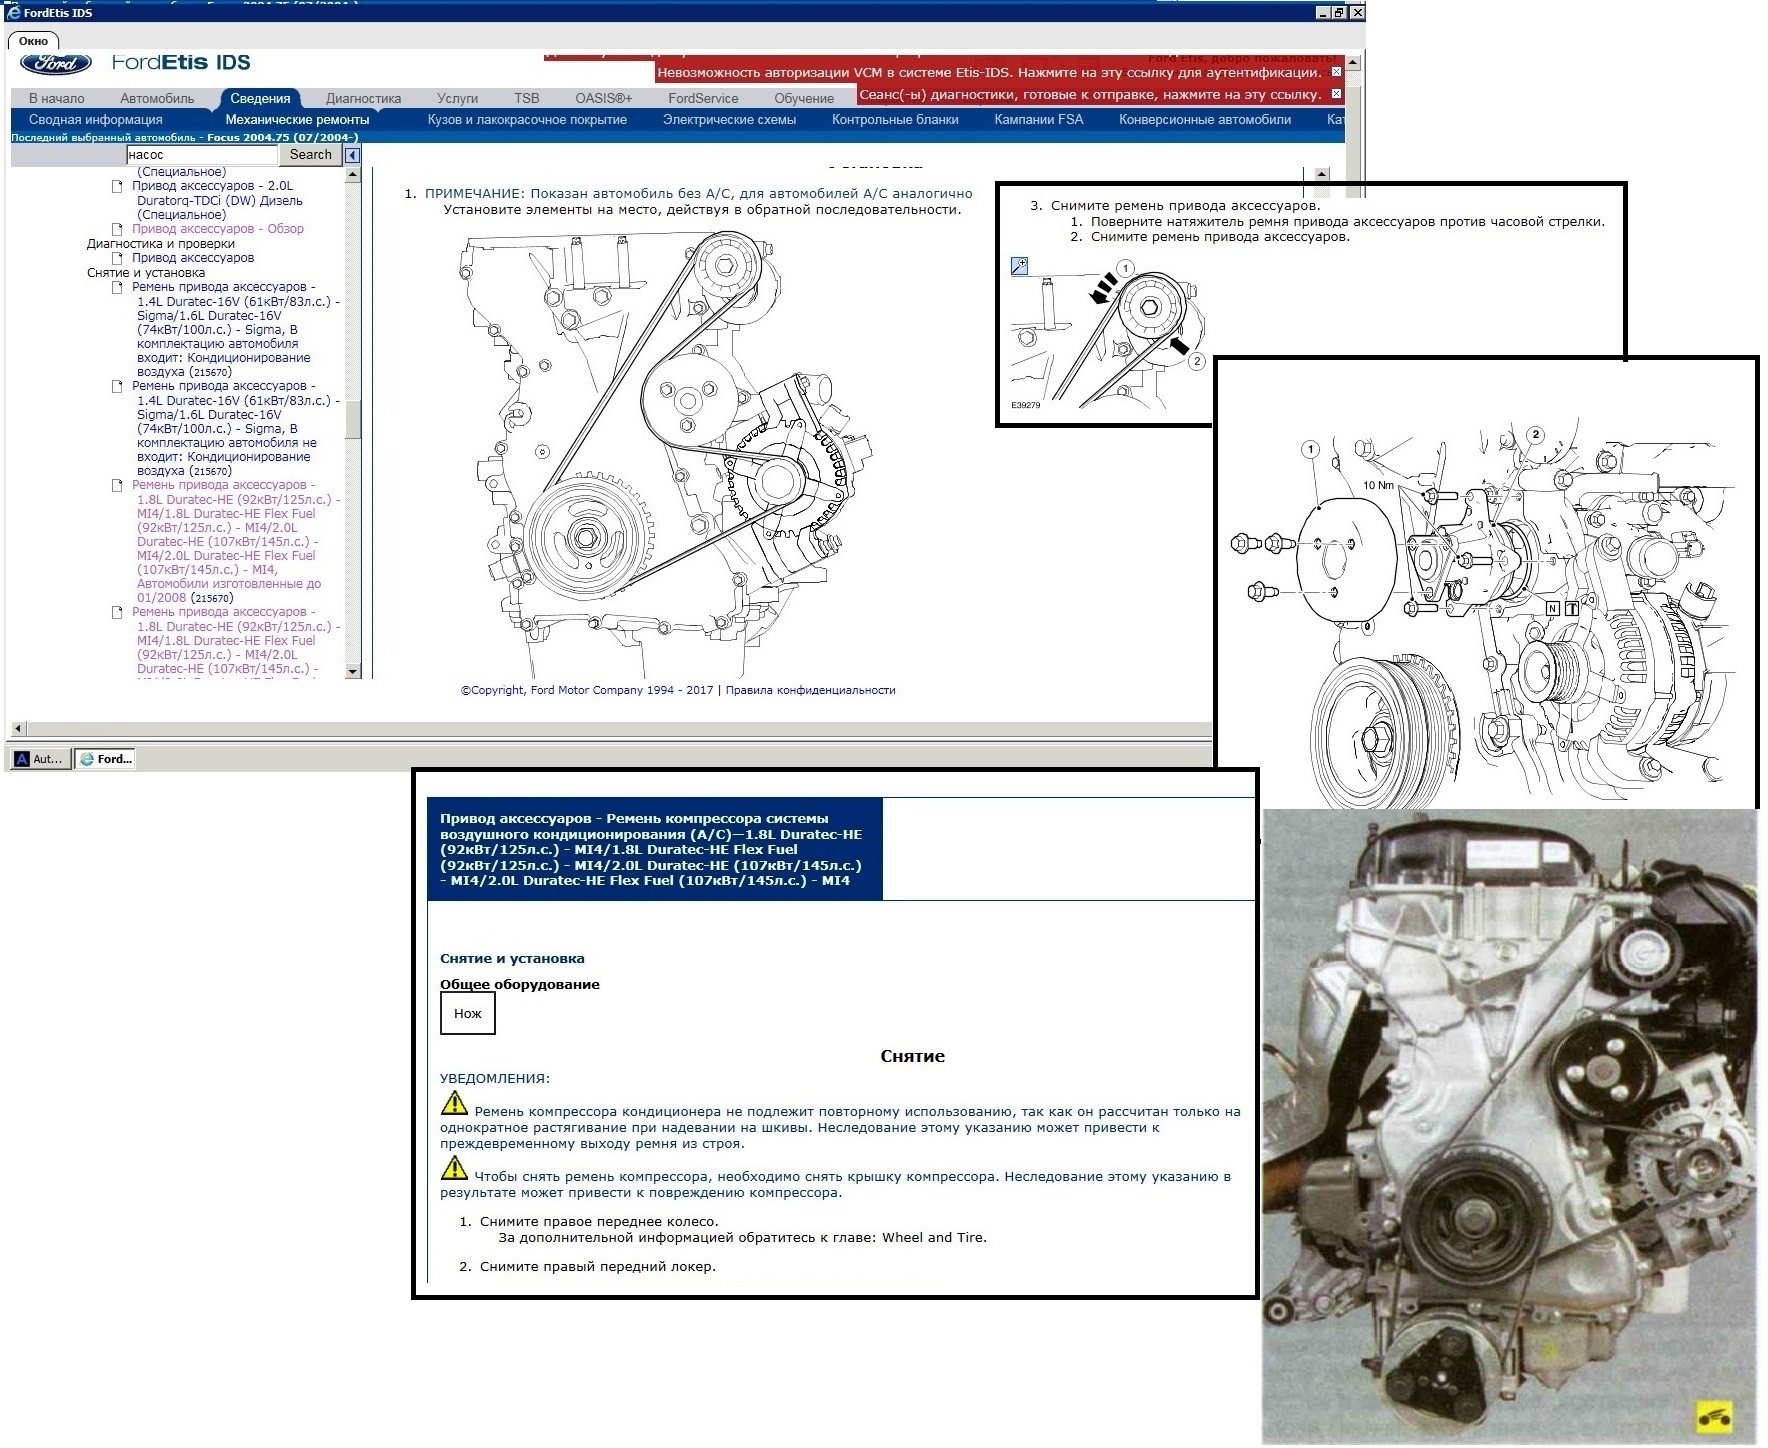Collapse the search results side panel arrow

(352, 155)
